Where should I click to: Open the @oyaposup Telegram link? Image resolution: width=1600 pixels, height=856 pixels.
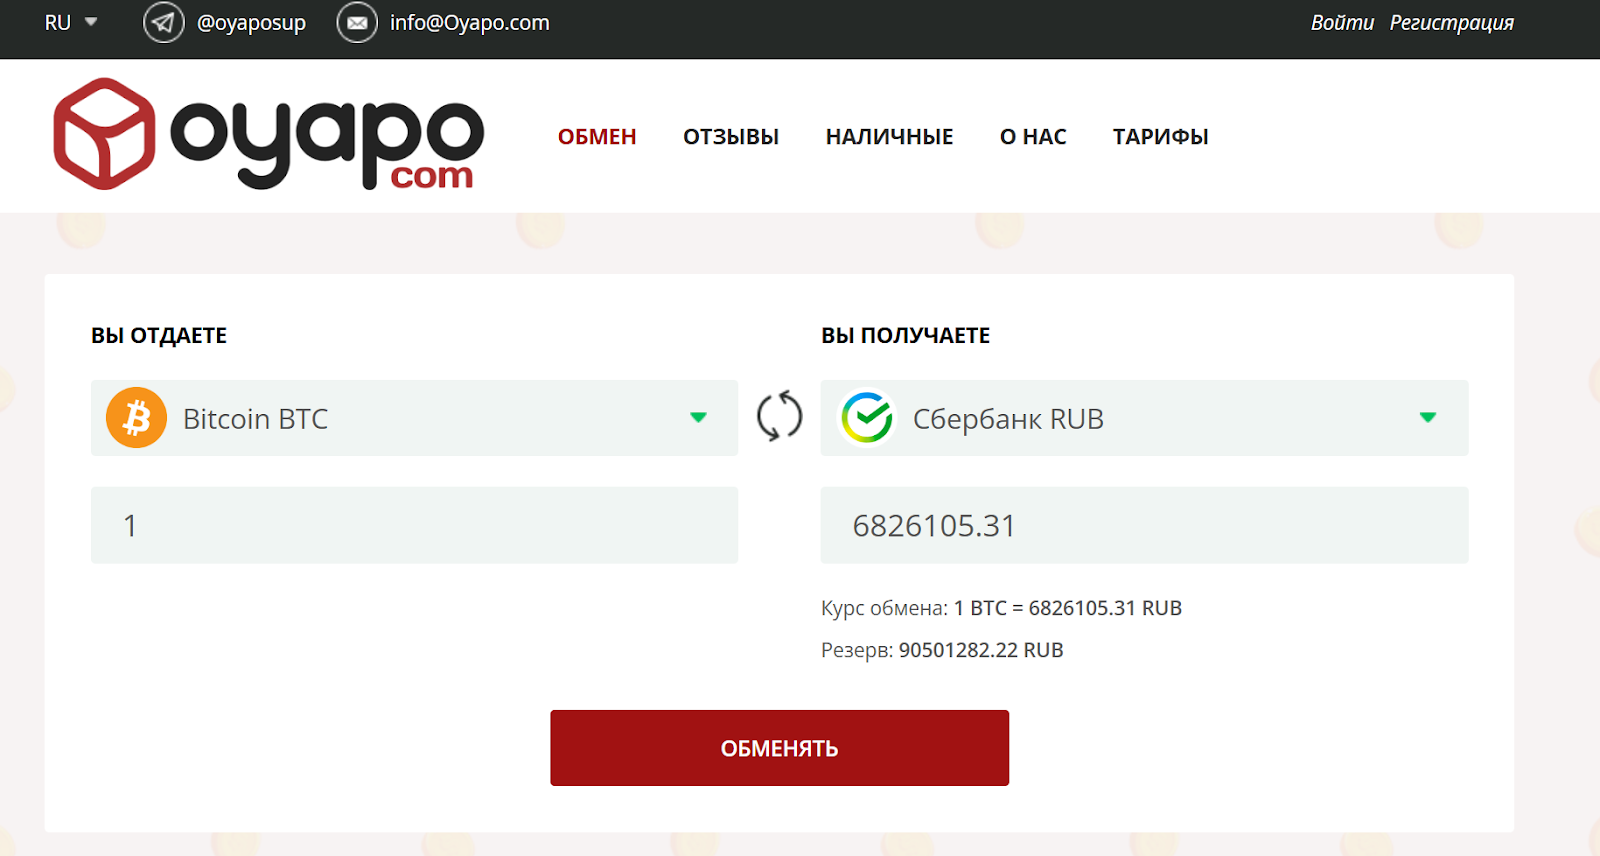(x=251, y=23)
